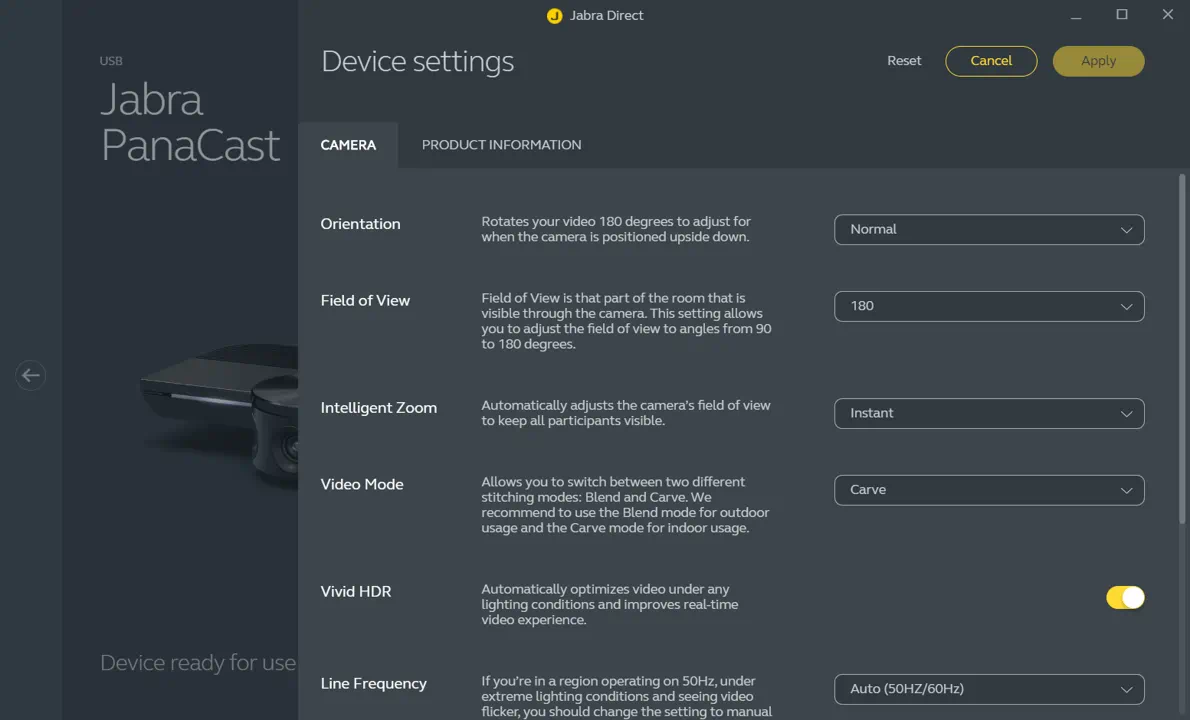Click the chevron in Line Frequency dropdown
The image size is (1190, 720).
(x=1126, y=690)
